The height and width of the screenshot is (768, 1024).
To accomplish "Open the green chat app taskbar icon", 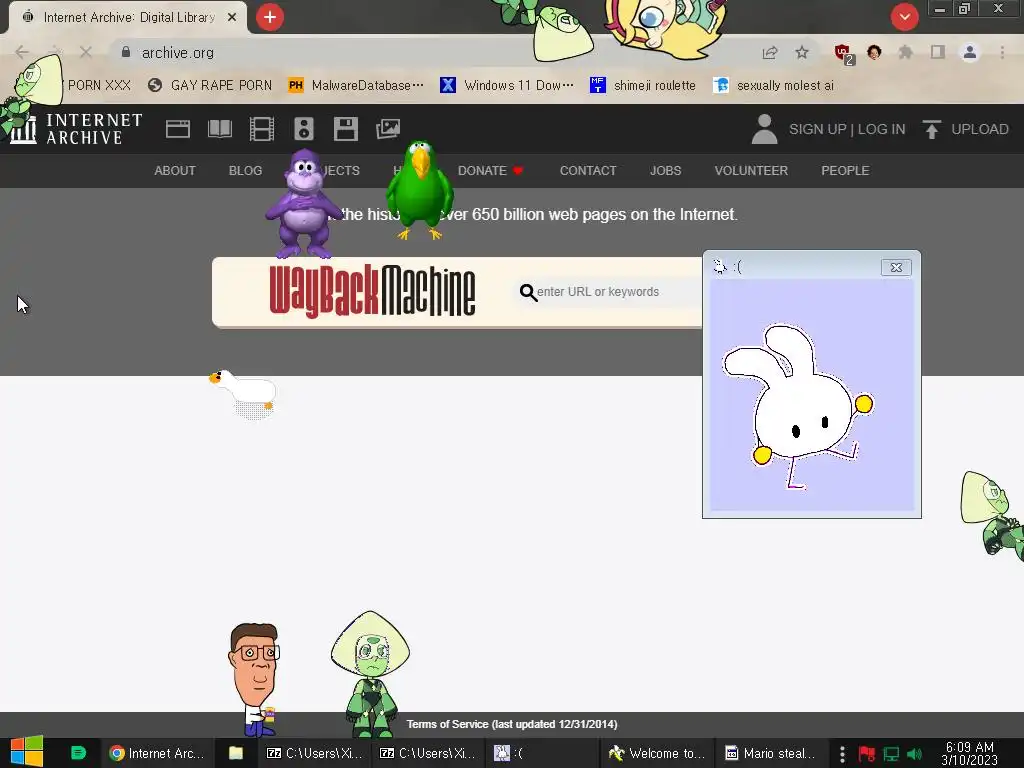I will pos(78,752).
